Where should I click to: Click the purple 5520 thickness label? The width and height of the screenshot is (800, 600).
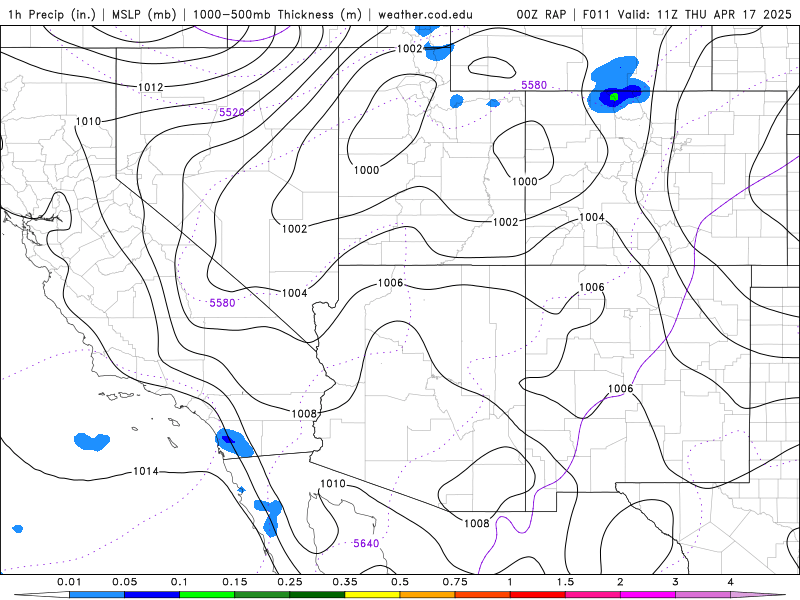[232, 112]
